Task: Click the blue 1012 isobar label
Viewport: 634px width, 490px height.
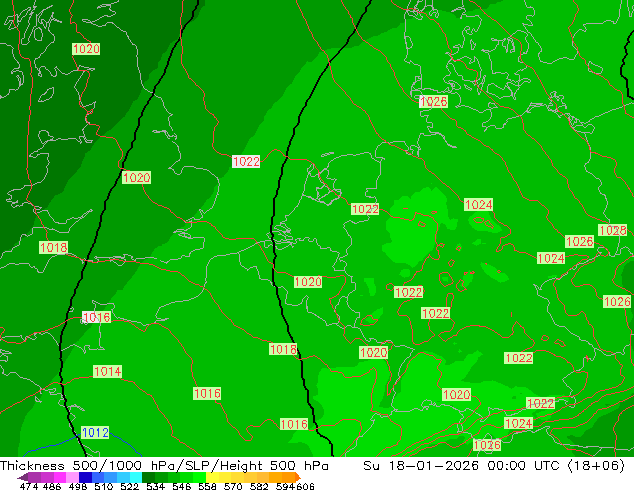Action: [x=95, y=433]
